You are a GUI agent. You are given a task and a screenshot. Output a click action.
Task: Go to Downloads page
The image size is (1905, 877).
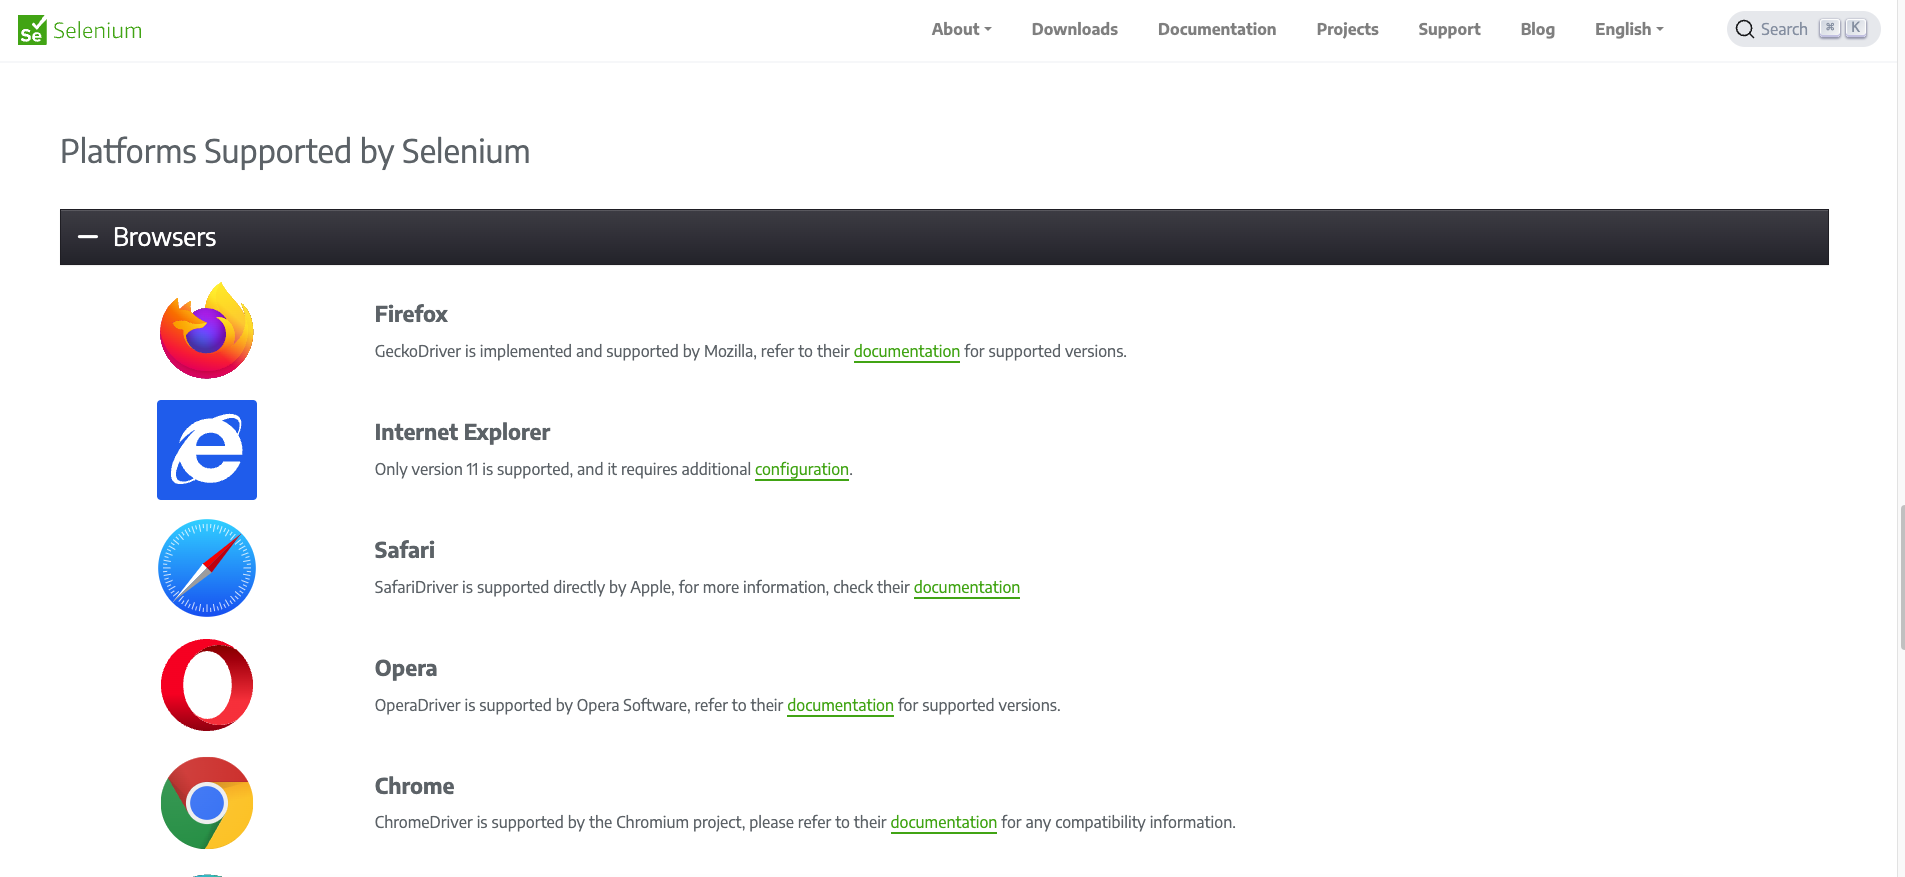pos(1075,29)
